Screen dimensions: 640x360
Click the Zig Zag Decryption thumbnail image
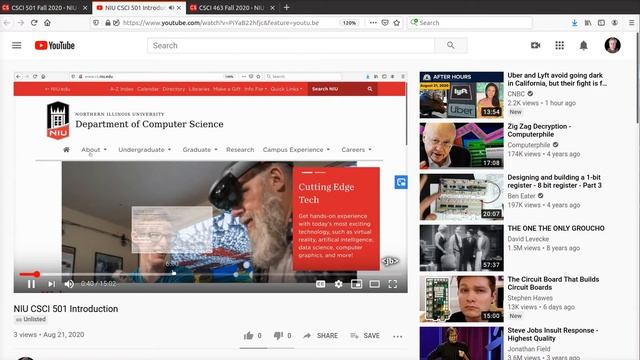(x=461, y=146)
